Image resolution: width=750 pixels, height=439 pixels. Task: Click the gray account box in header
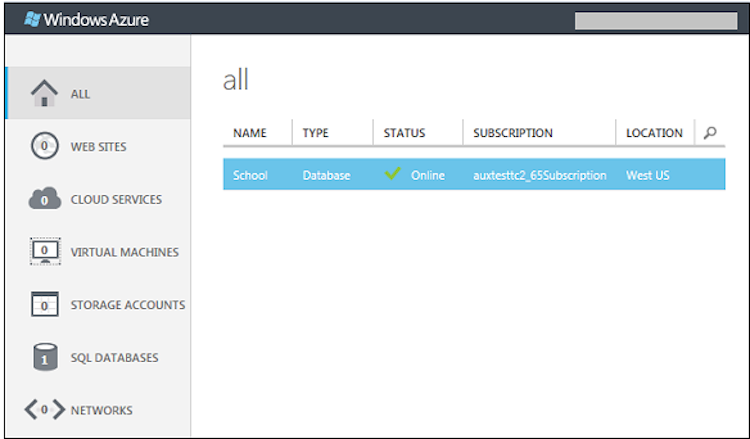[656, 21]
